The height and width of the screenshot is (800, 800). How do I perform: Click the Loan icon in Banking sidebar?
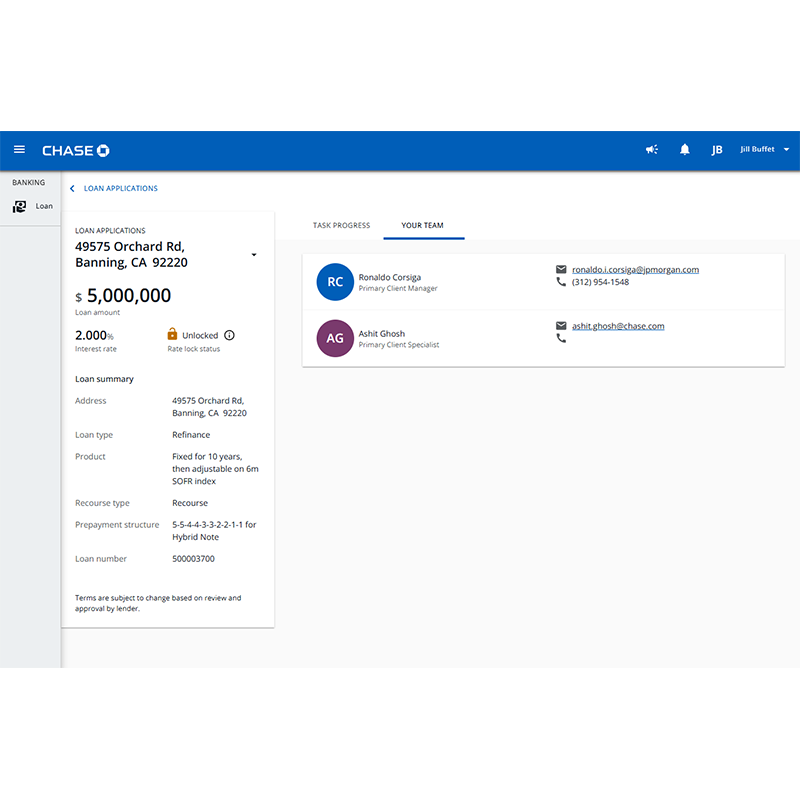tap(19, 207)
